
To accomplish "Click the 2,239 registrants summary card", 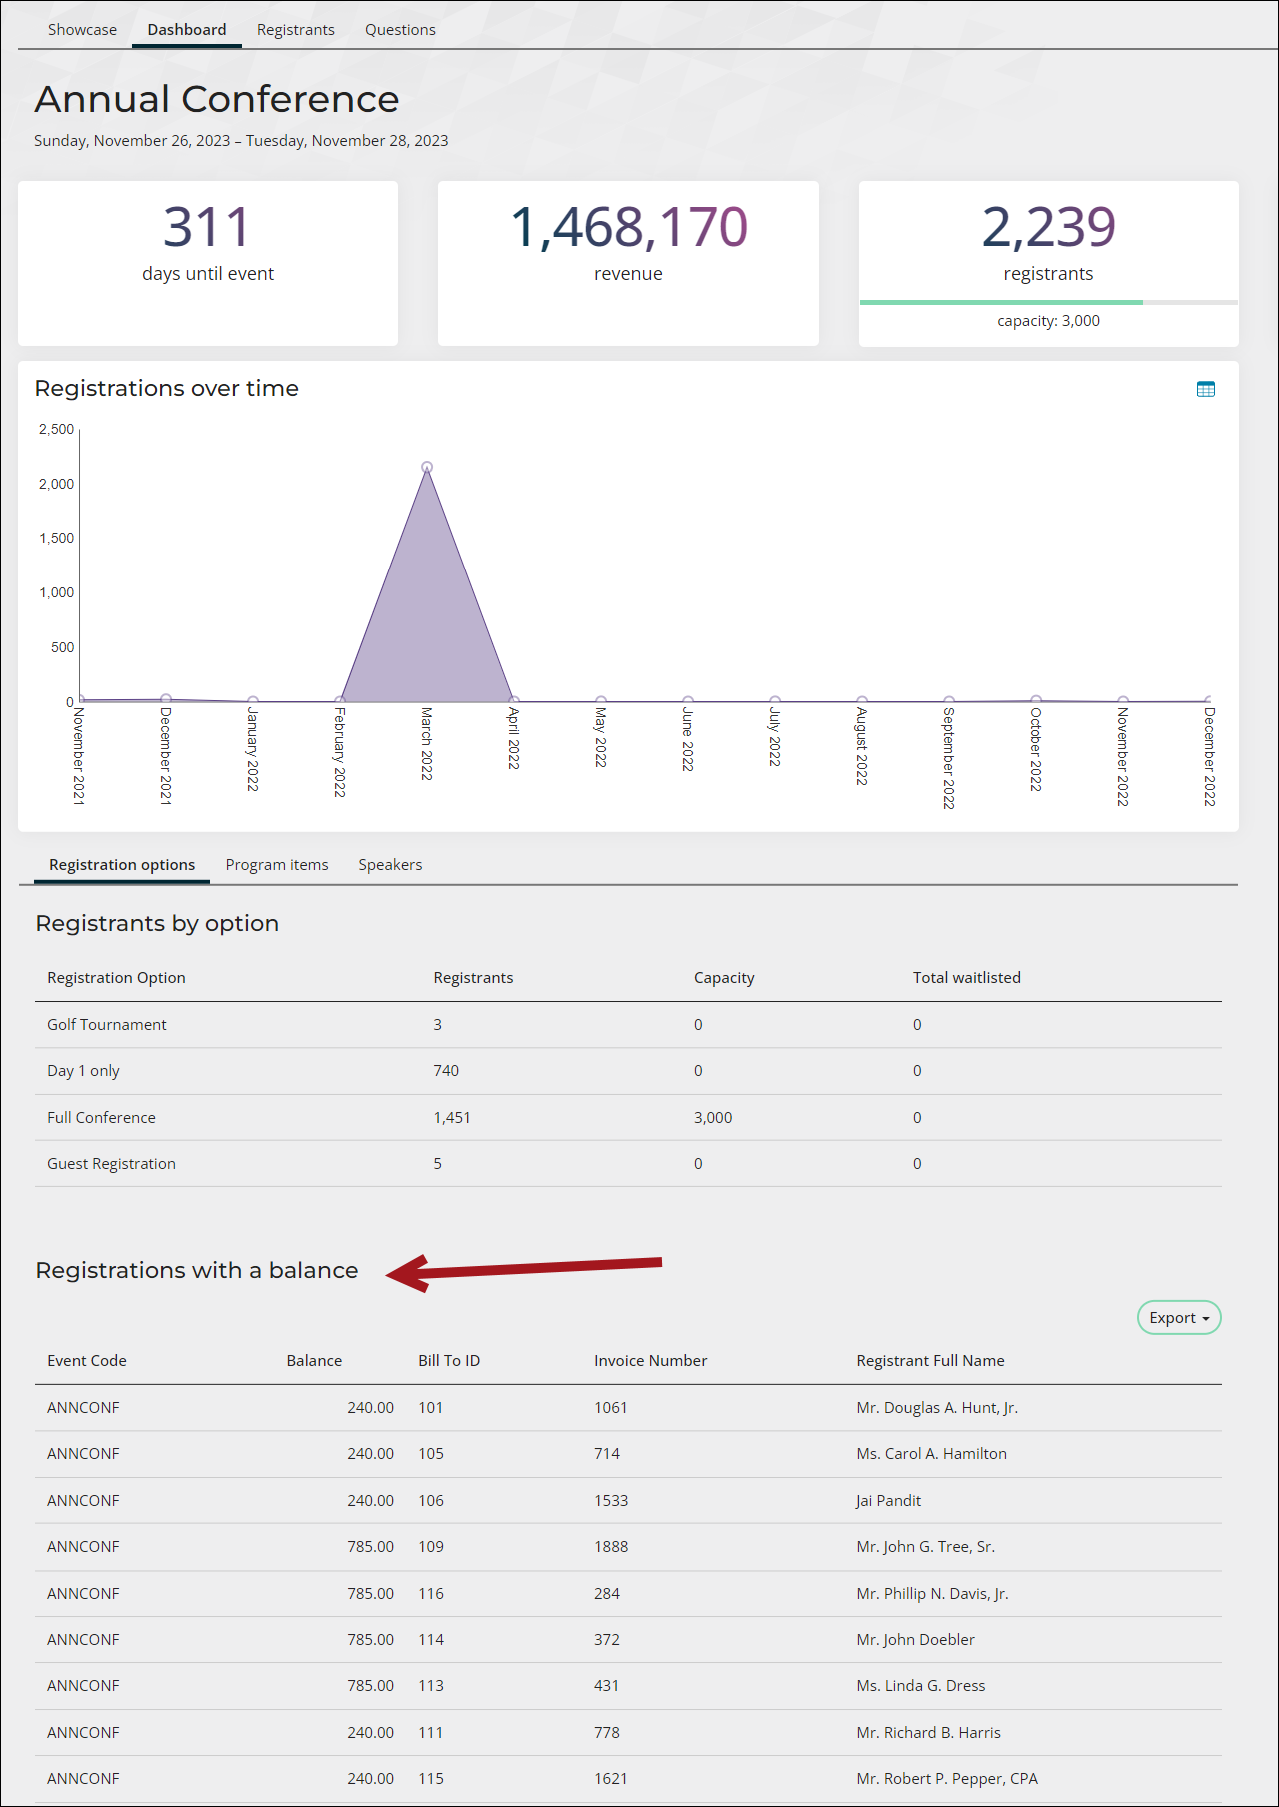I will (x=1048, y=264).
